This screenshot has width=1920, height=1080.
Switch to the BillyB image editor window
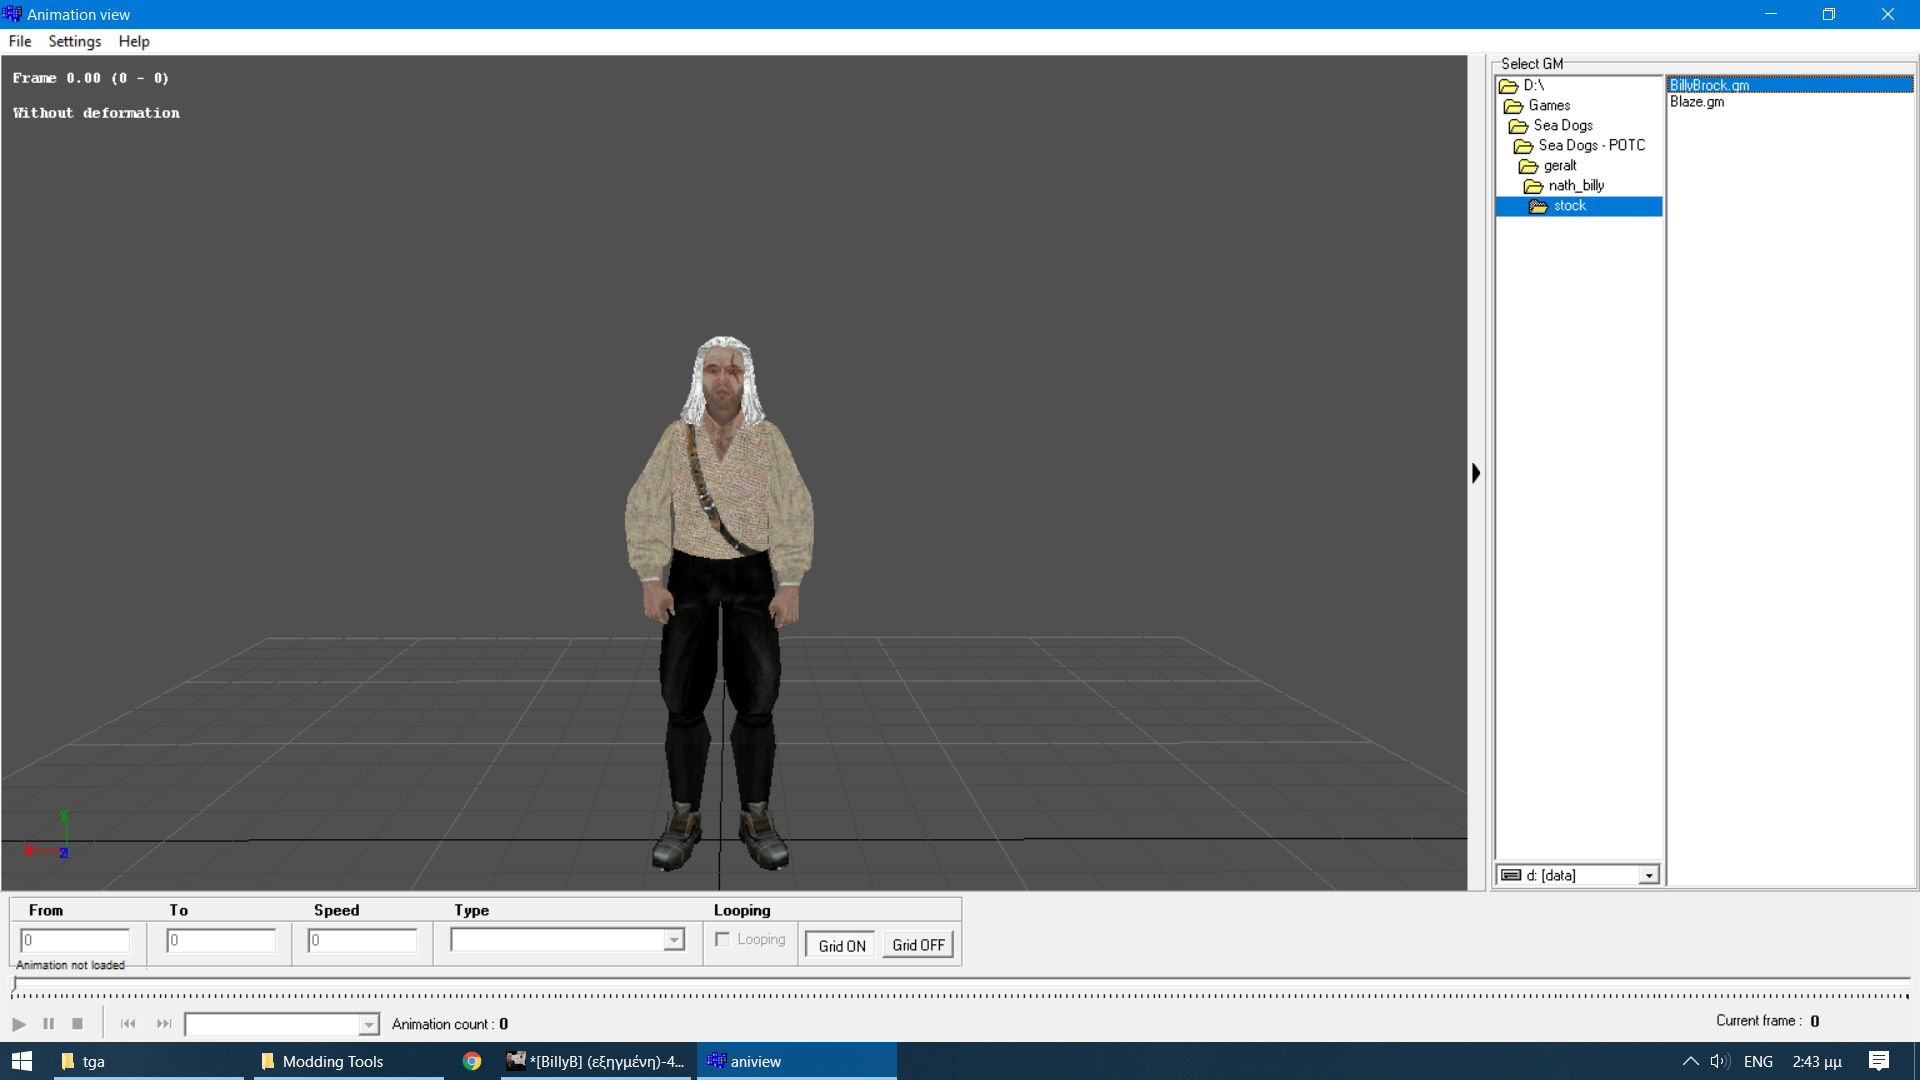596,1061
